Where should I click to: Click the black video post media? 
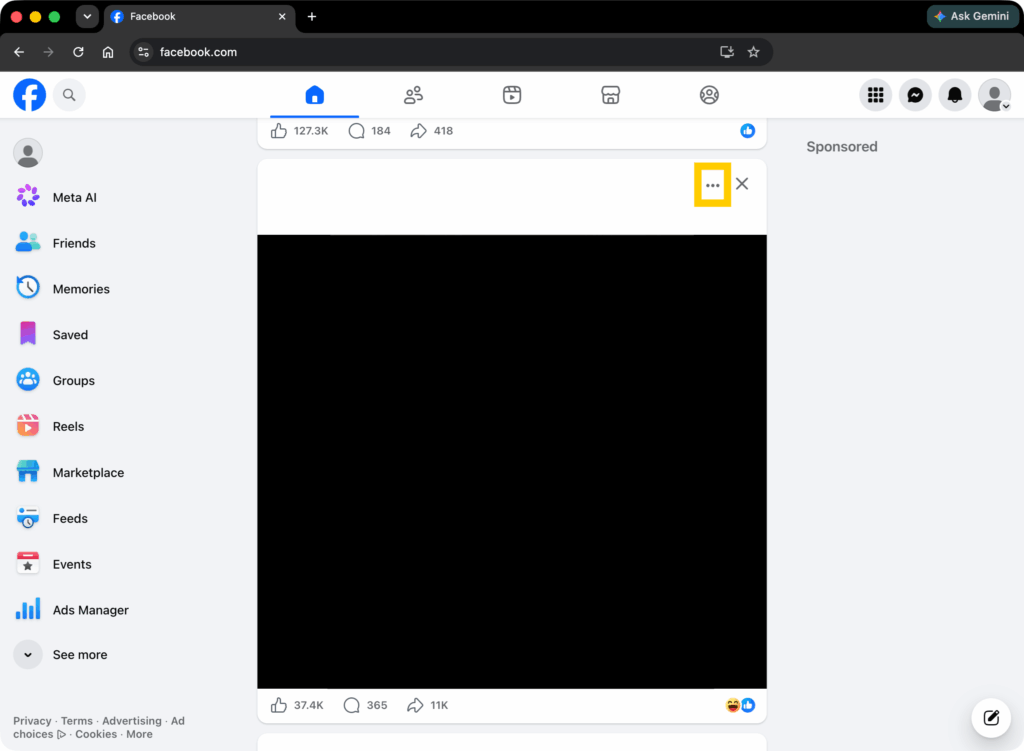pyautogui.click(x=512, y=462)
